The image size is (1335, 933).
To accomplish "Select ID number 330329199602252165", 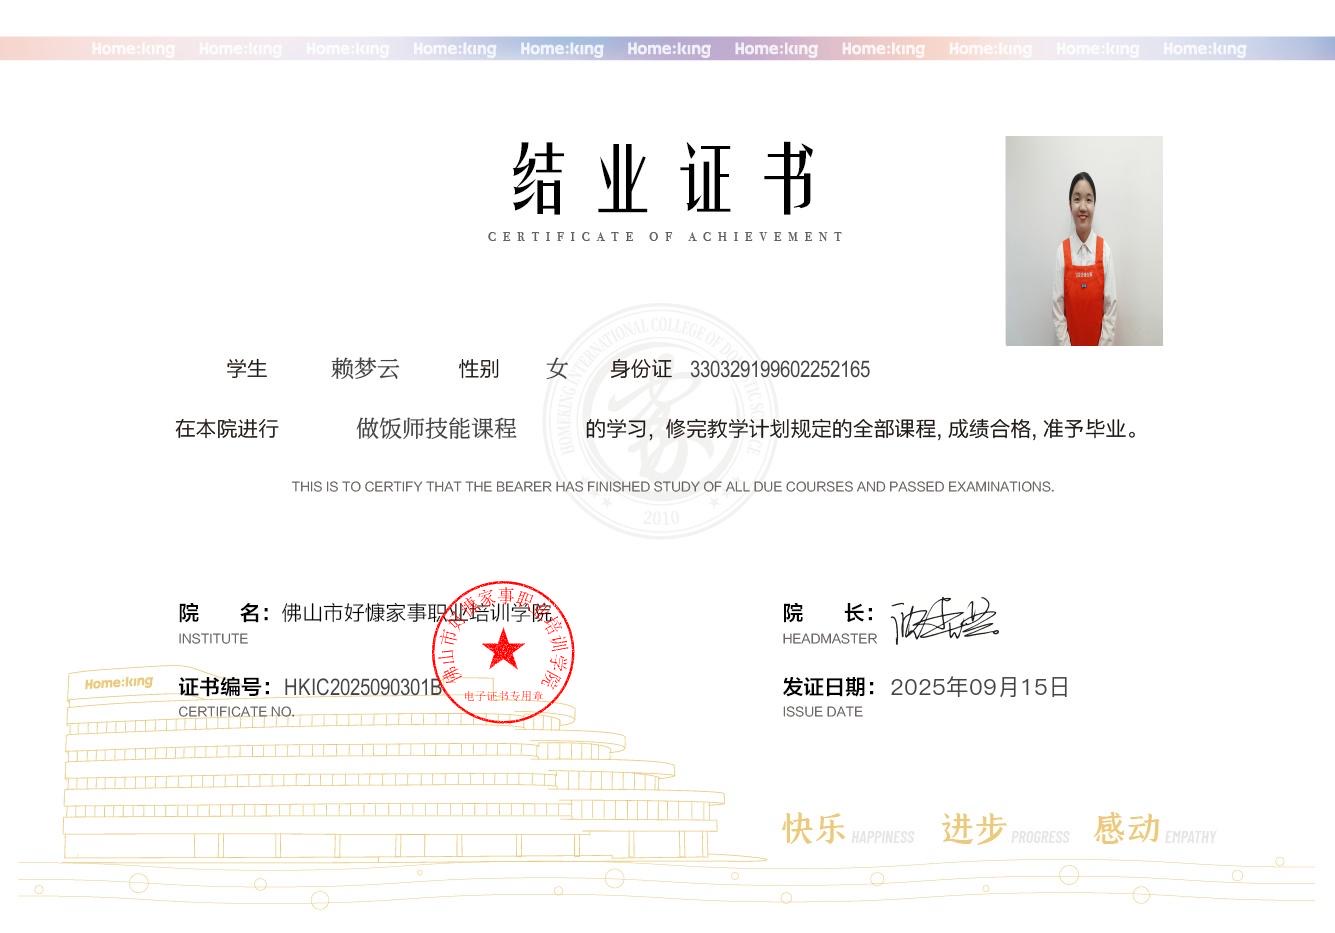I will tap(780, 370).
